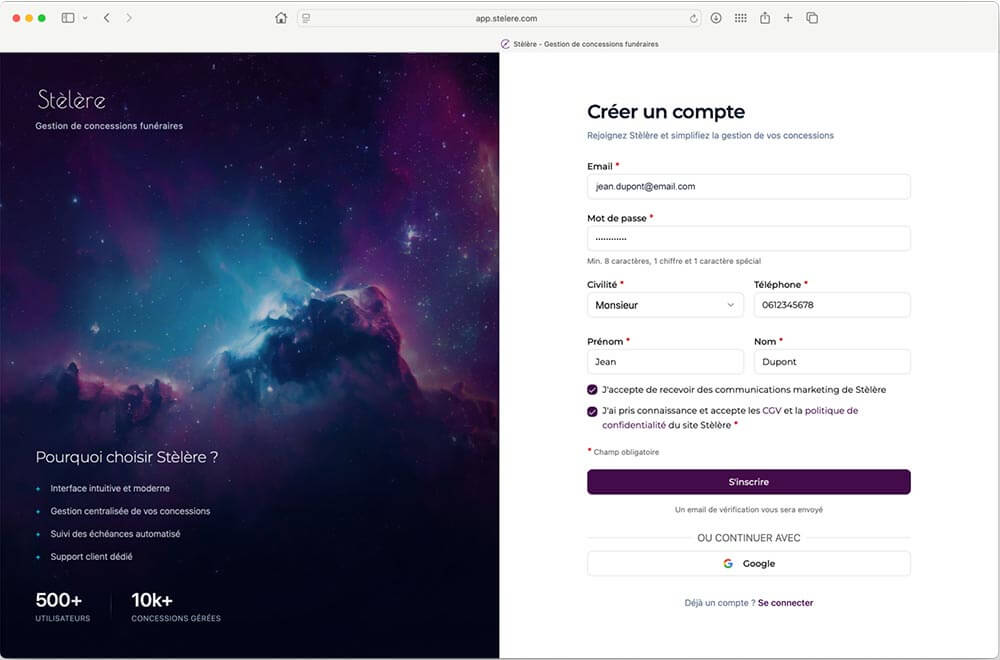
Task: Click the password requirements hint text
Action: tap(673, 261)
